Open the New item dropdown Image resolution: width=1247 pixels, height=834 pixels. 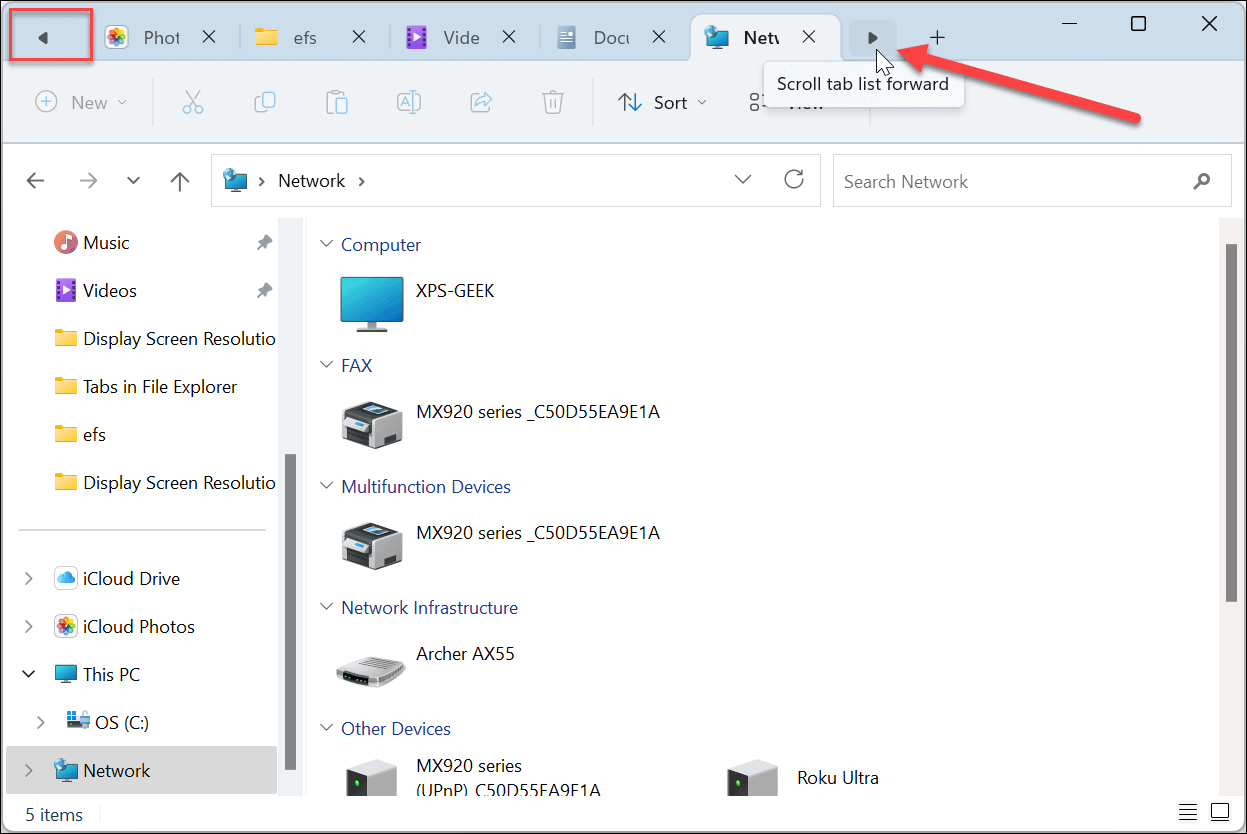(x=81, y=102)
